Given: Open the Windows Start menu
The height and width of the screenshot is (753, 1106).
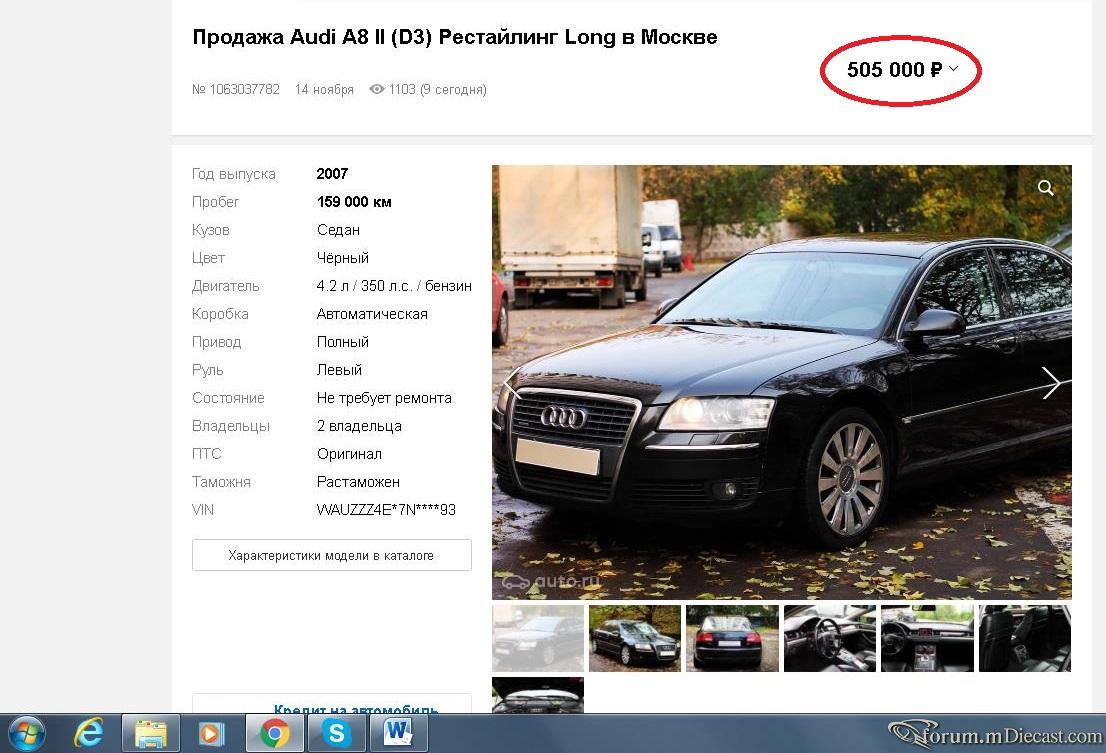Looking at the screenshot, I should point(26,733).
